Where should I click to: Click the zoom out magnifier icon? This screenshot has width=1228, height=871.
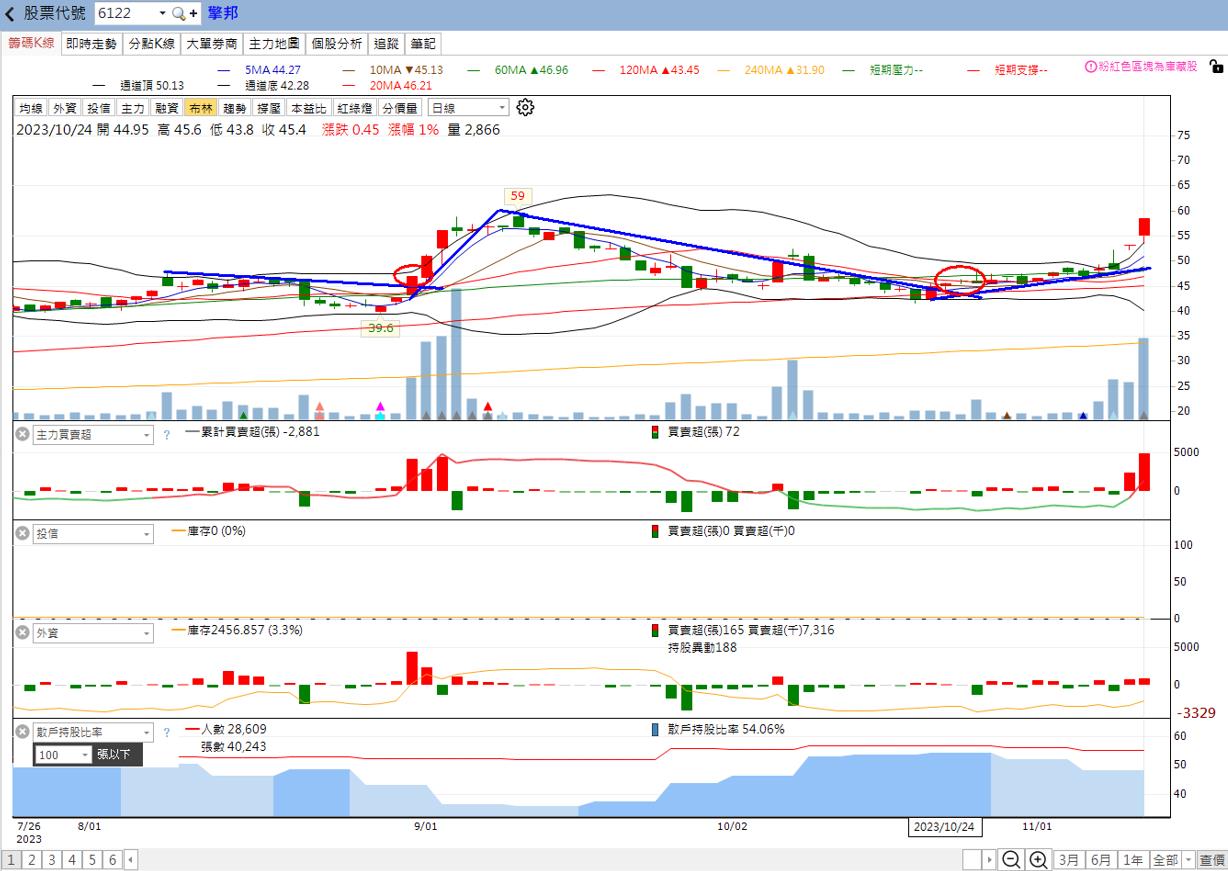tap(1011, 860)
